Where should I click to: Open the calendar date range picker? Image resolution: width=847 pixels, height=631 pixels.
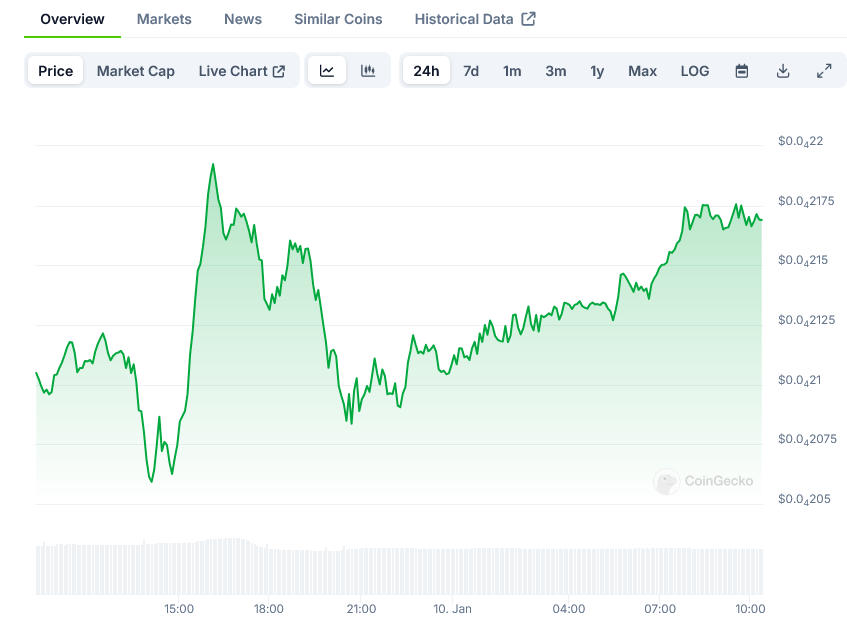point(742,71)
